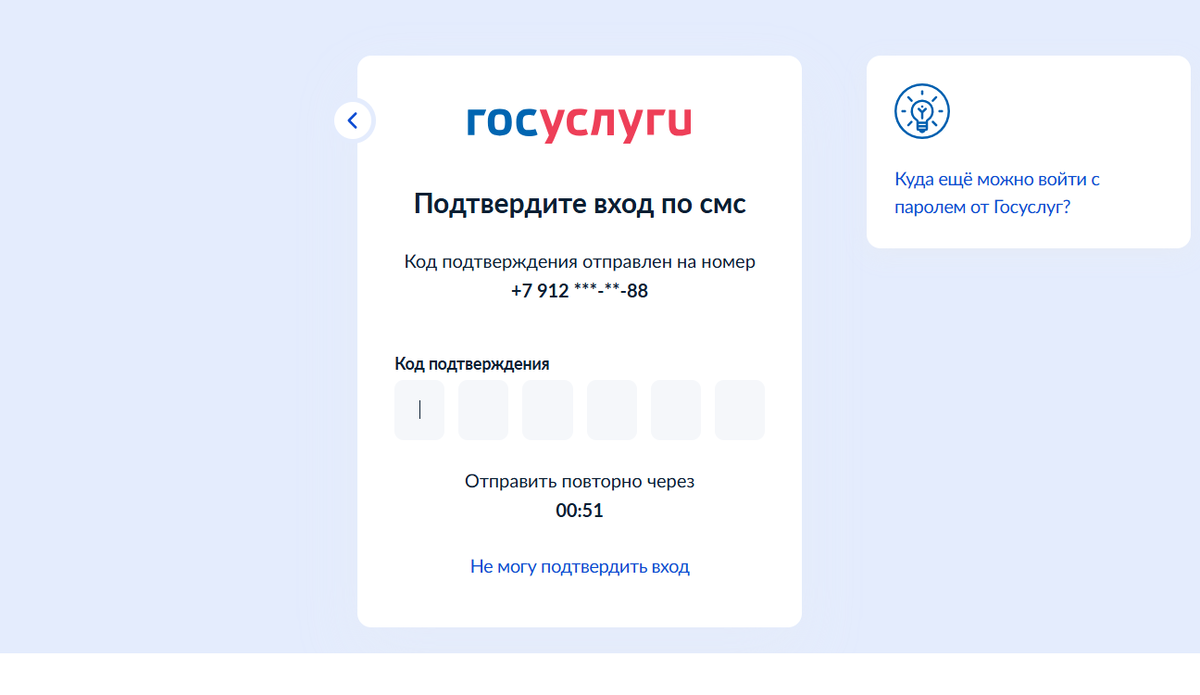Select the second confirmation code digit box

click(x=483, y=410)
